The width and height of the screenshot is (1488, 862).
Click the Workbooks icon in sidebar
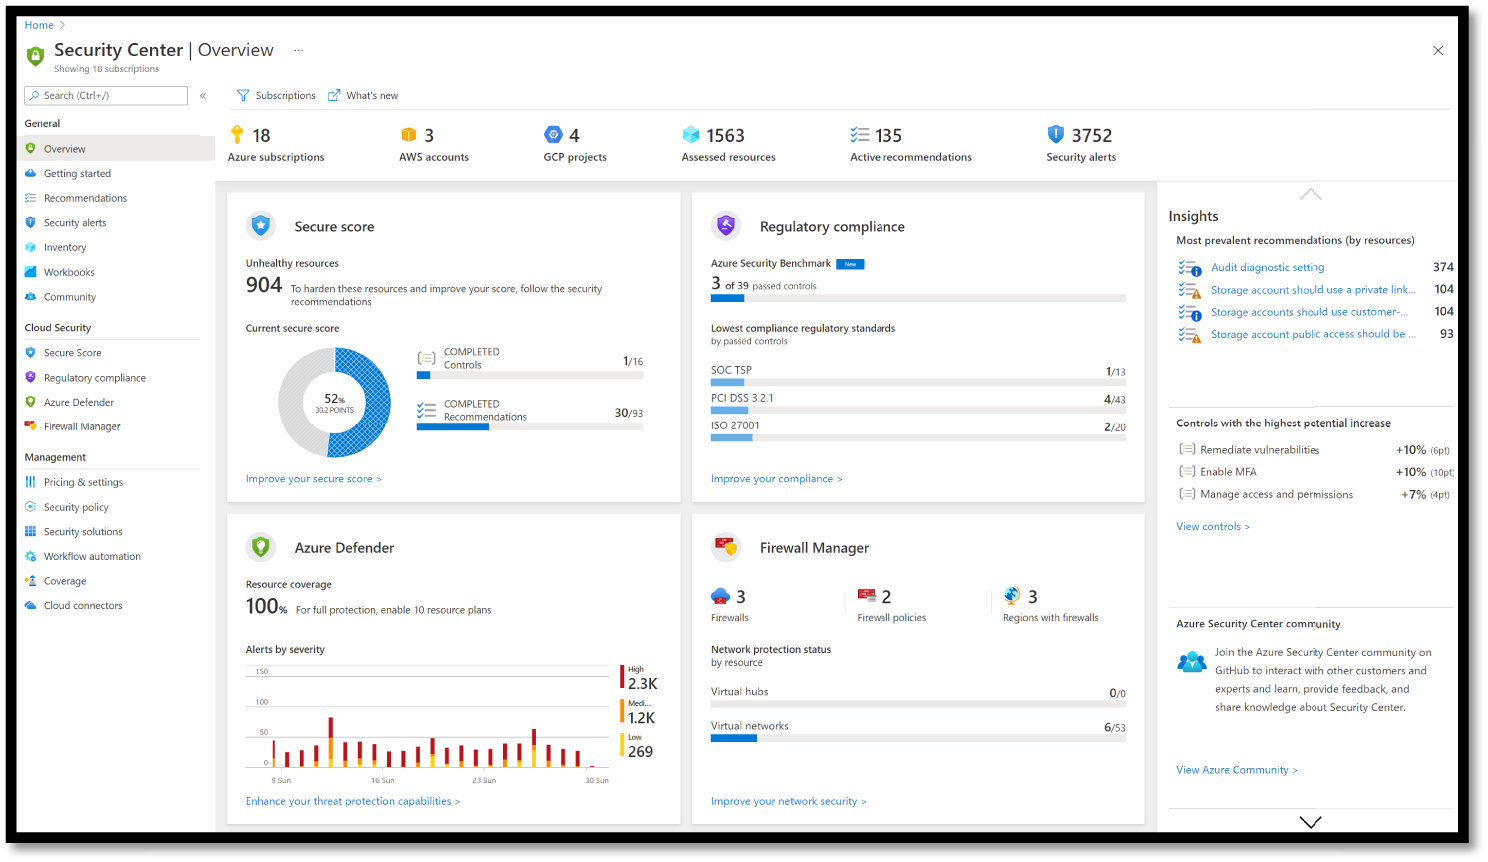point(31,272)
